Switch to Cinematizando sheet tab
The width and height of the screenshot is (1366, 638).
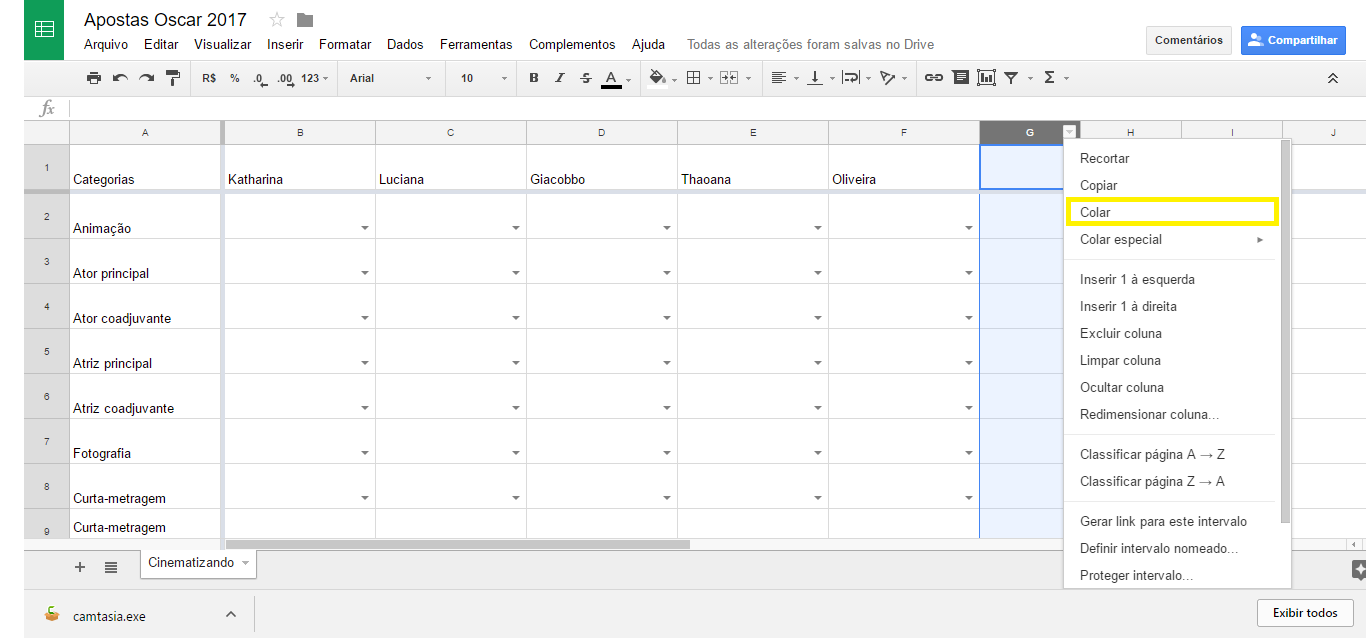191,563
